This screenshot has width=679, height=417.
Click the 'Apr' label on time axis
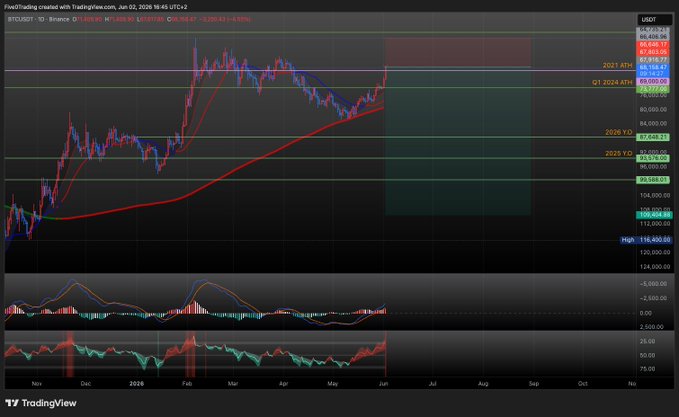(x=284, y=384)
